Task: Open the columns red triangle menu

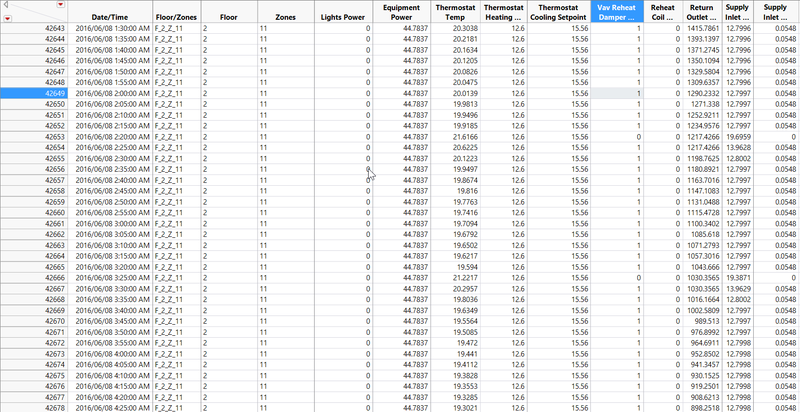Action: pyautogui.click(x=61, y=5)
